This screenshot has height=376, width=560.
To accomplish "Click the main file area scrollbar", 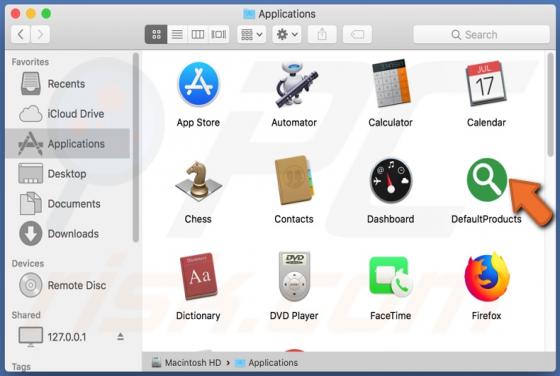I will click(x=550, y=104).
